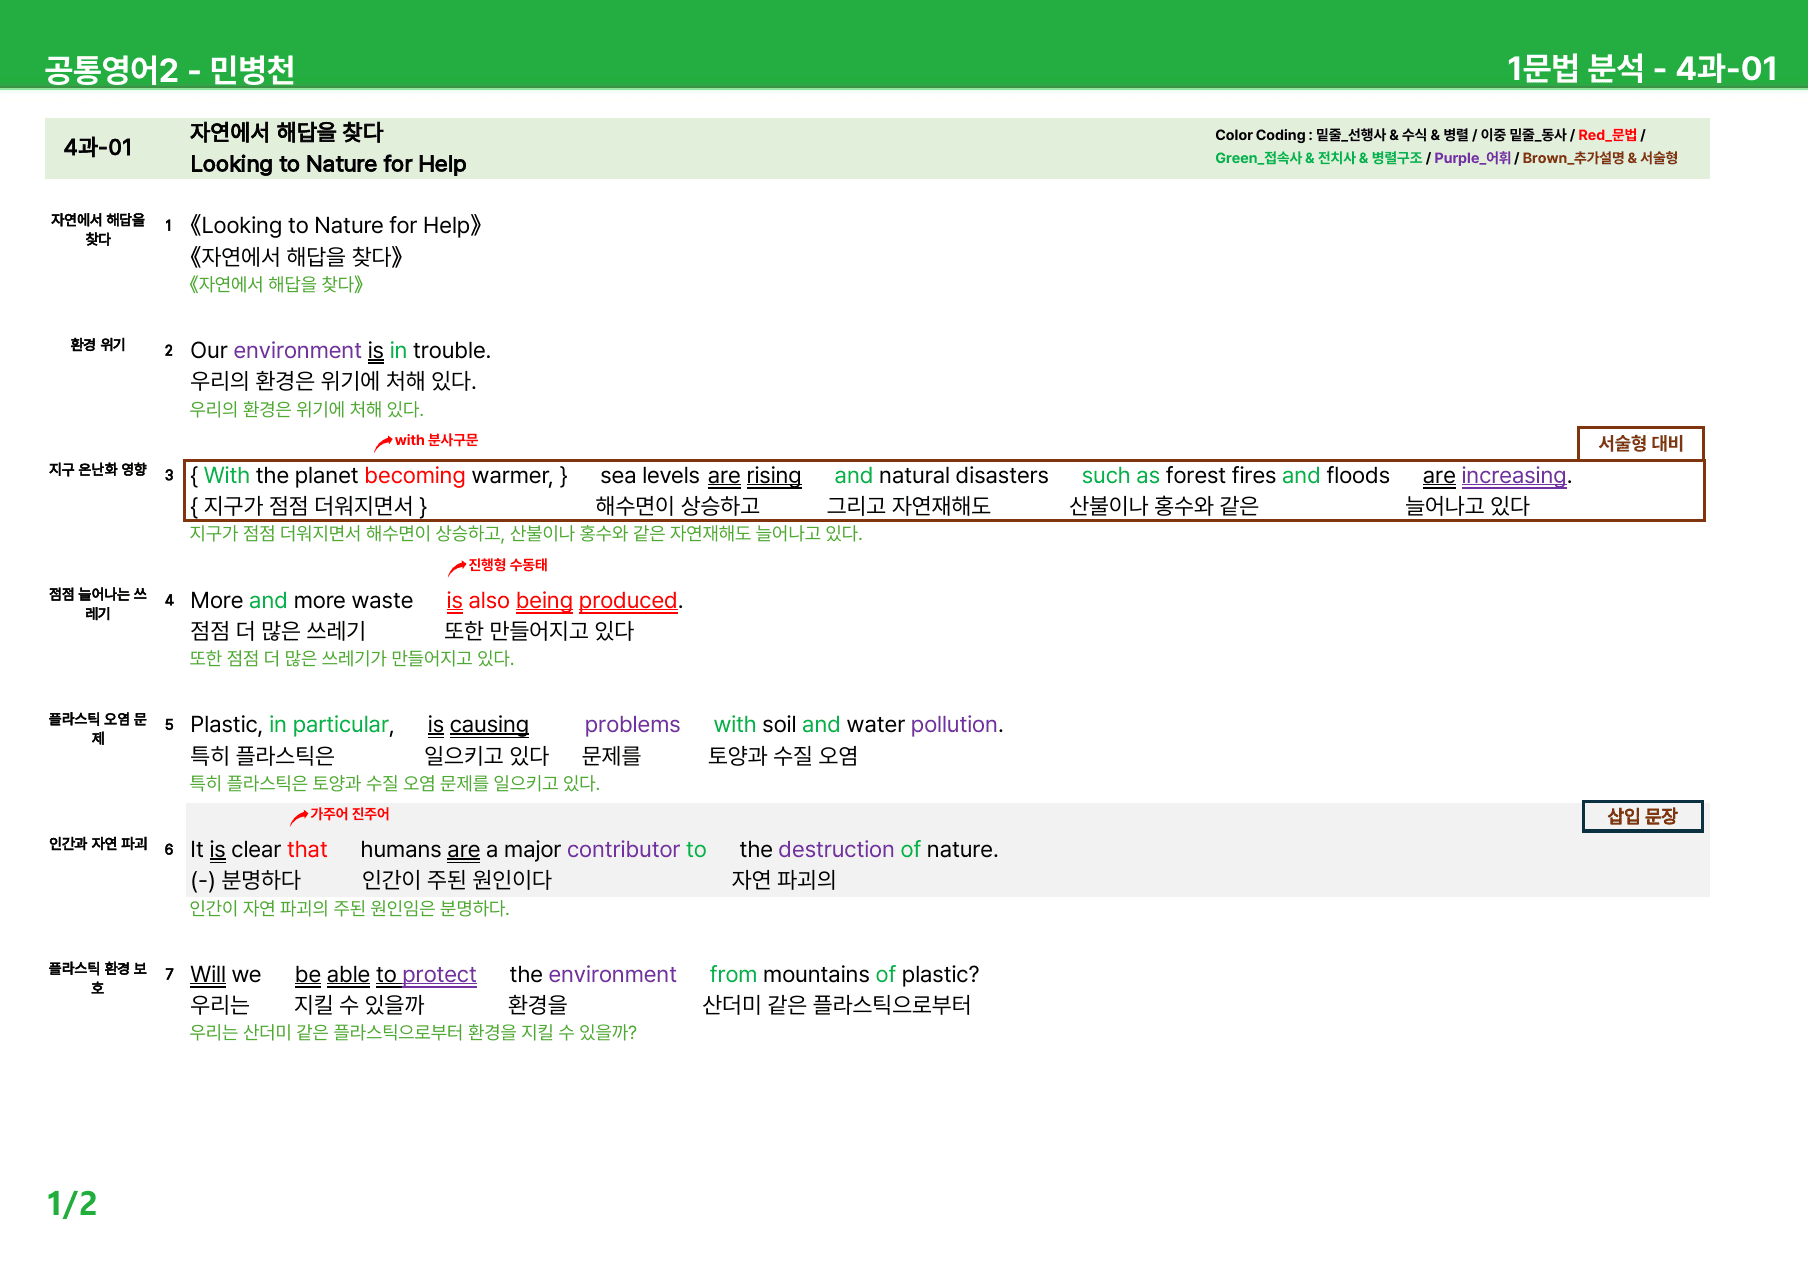Click the translation '우리의 환경은 위기에 처해 있다.' in black
This screenshot has height=1278, width=1809.
click(x=333, y=381)
